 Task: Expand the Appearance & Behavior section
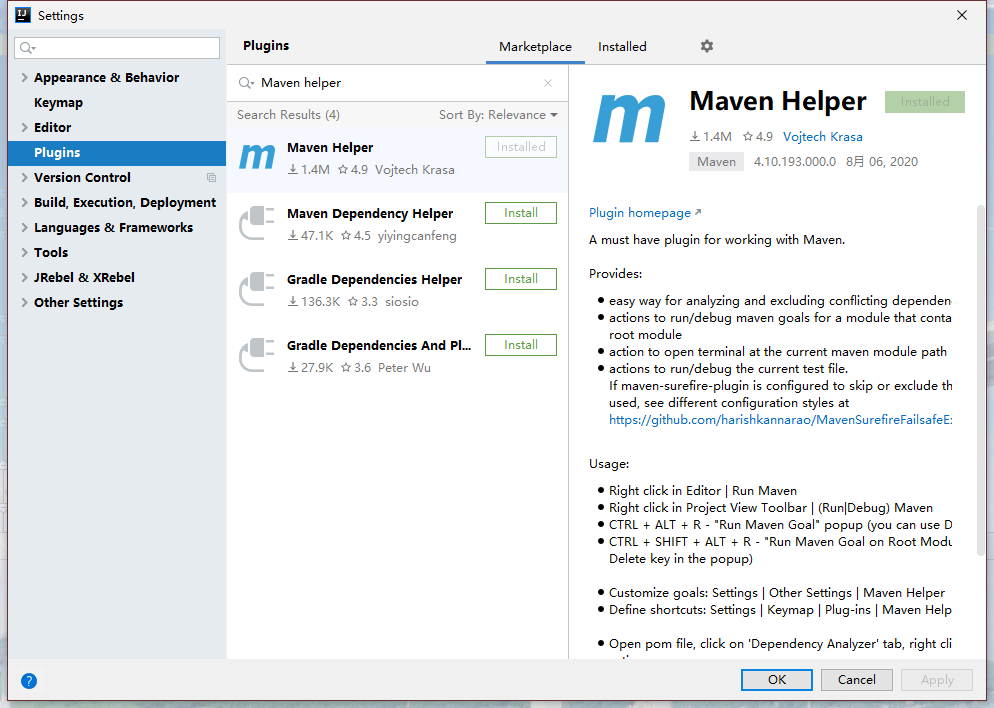pos(24,78)
